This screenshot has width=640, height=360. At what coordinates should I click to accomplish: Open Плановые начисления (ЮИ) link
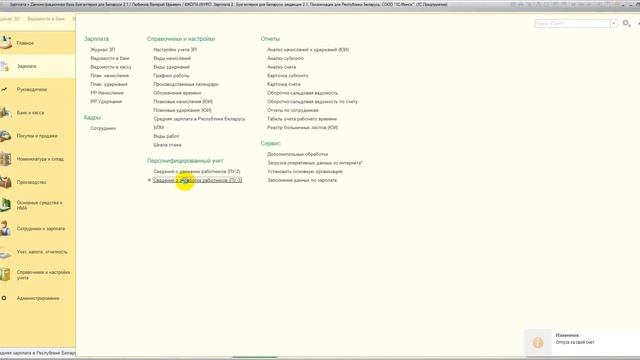(x=183, y=101)
